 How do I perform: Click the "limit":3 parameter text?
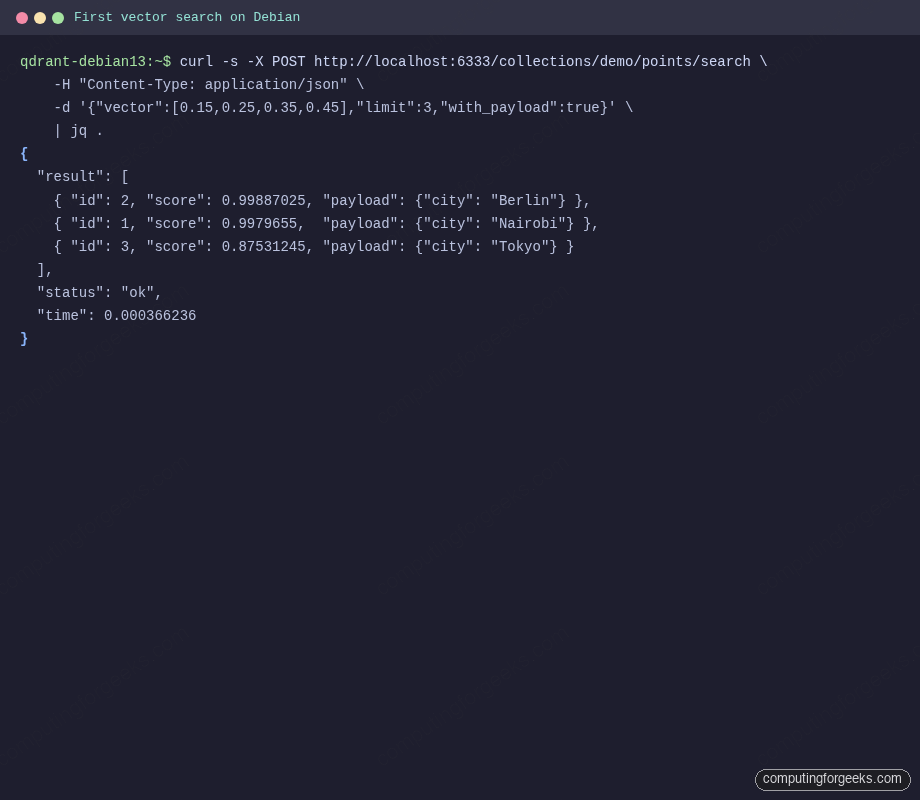394,107
